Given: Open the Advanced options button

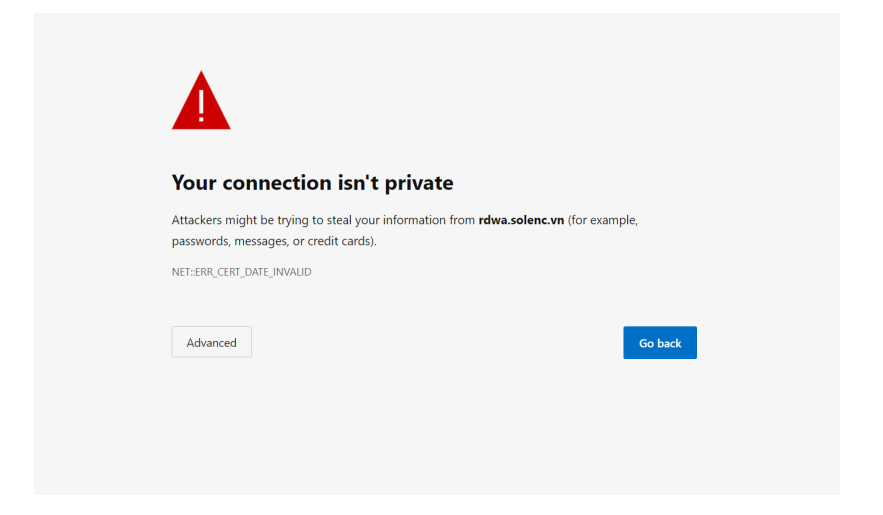Looking at the screenshot, I should coord(211,342).
